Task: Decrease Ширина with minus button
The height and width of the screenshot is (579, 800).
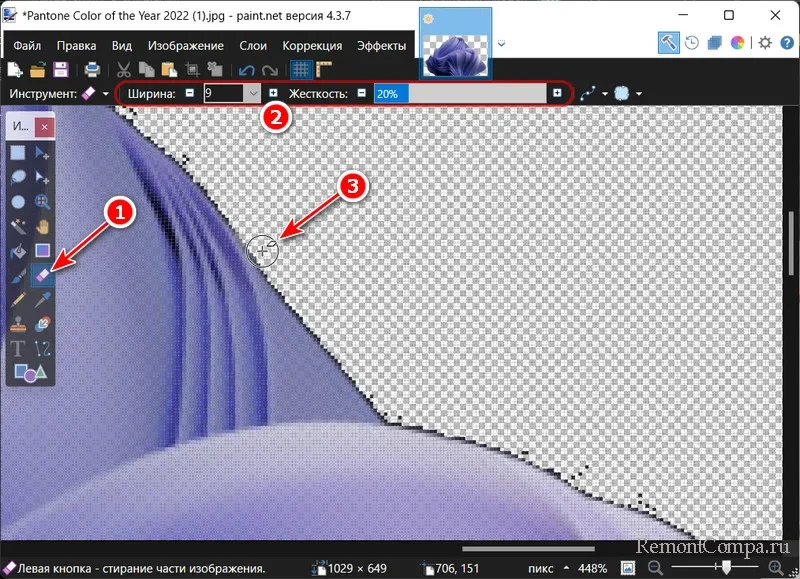Action: (190, 93)
